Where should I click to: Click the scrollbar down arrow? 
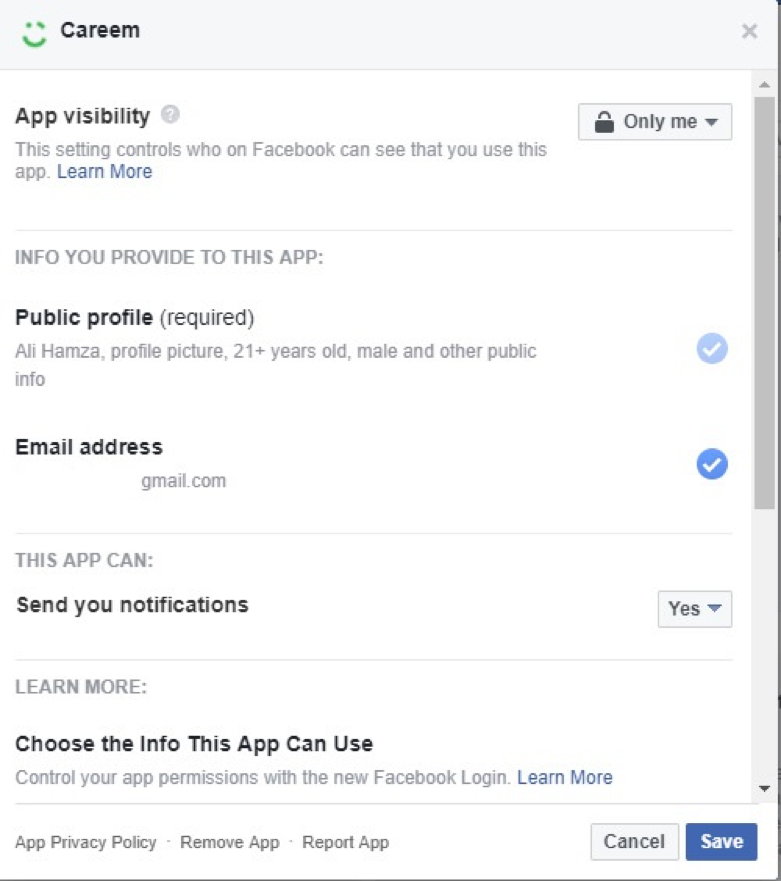765,789
